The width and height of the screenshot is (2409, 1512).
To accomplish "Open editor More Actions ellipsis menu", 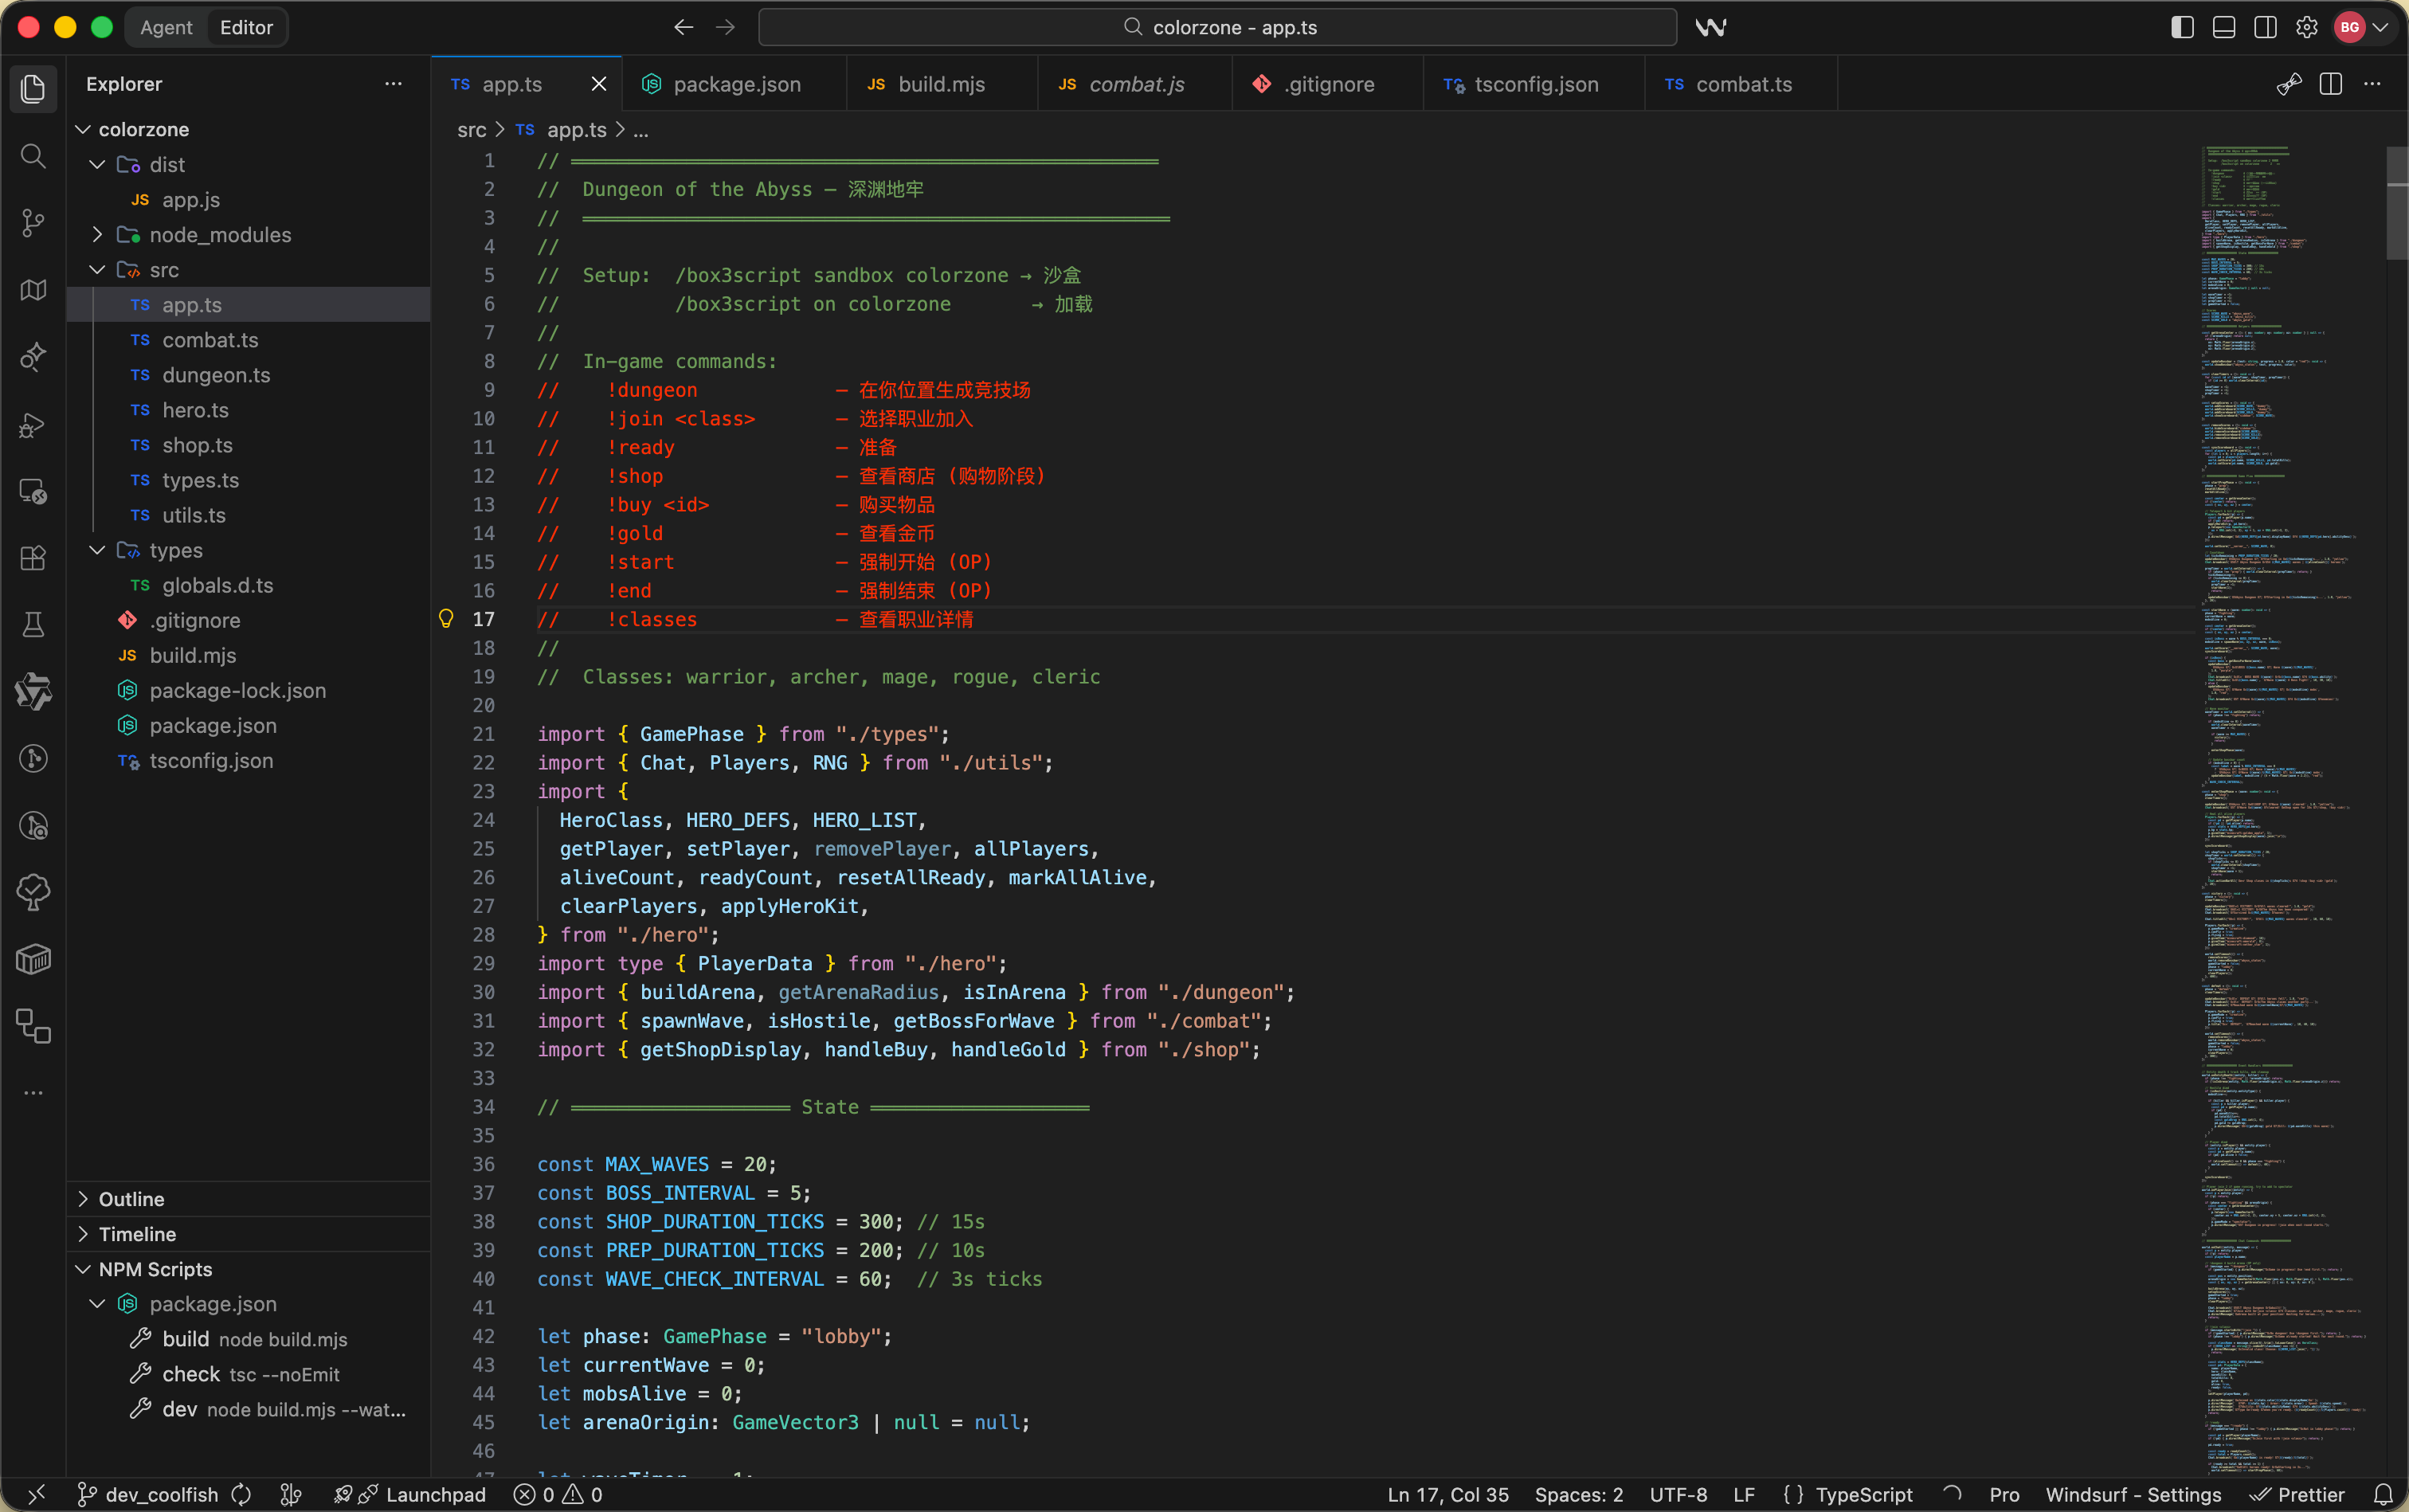I will point(2372,84).
